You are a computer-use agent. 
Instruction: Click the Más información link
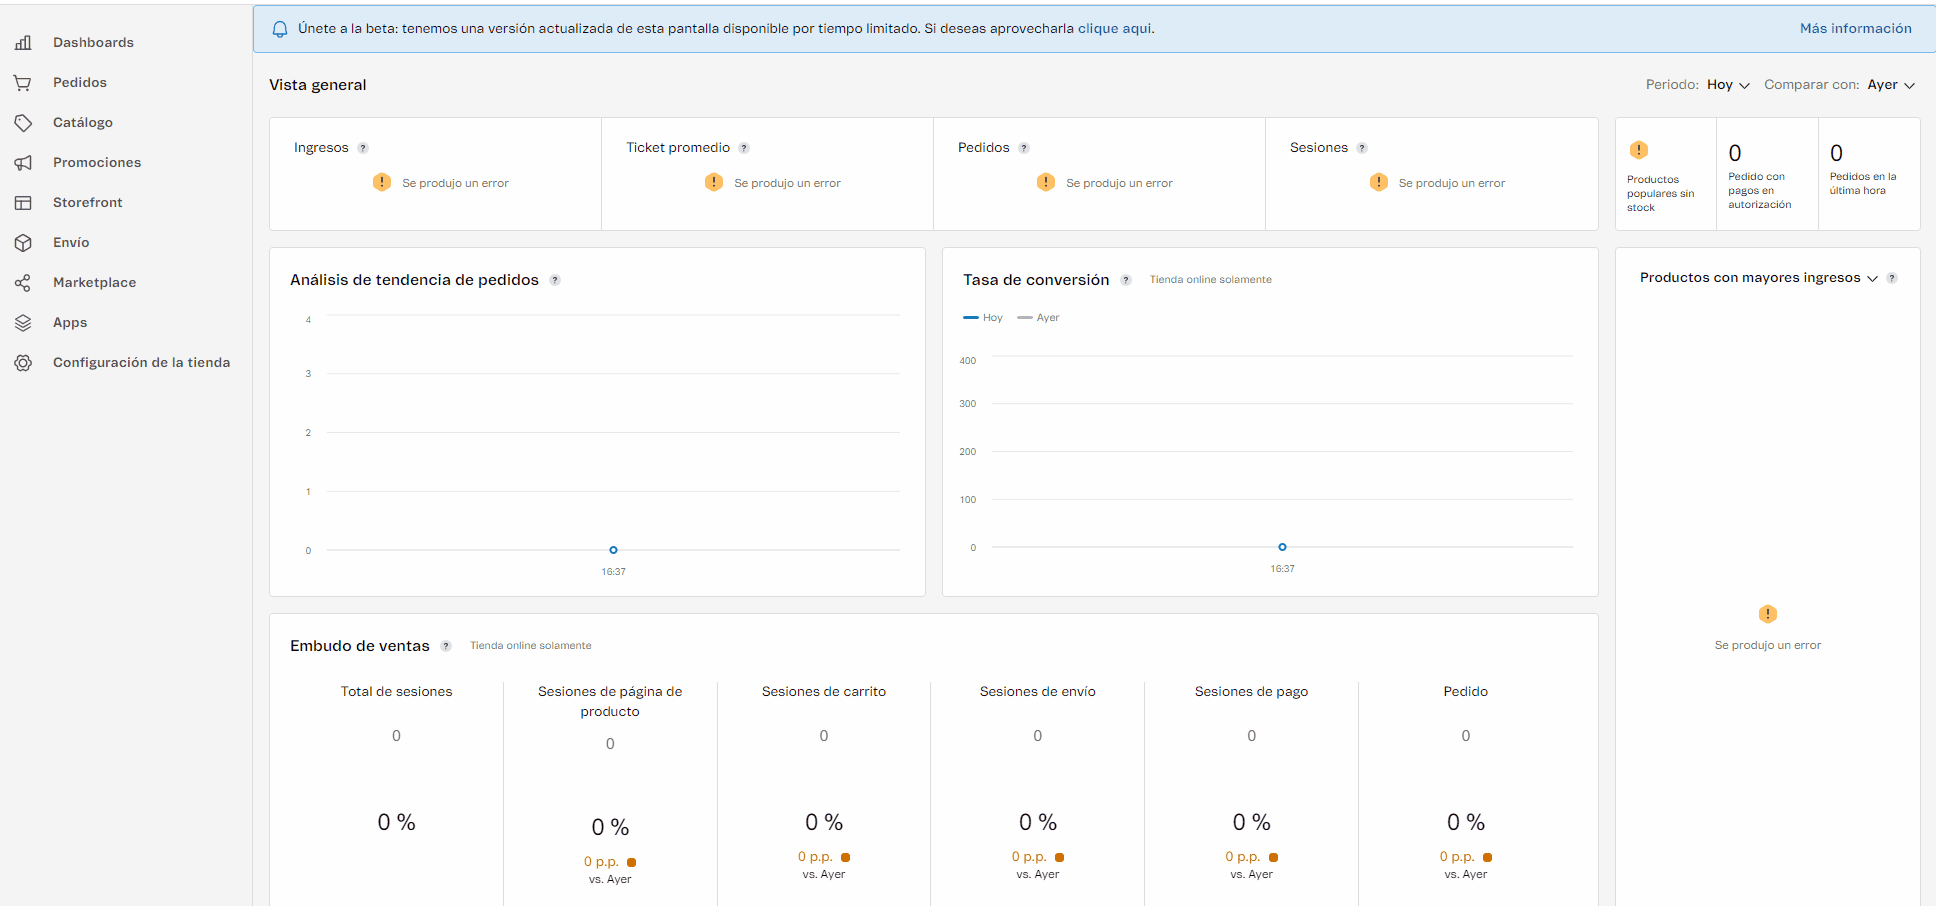tap(1855, 29)
